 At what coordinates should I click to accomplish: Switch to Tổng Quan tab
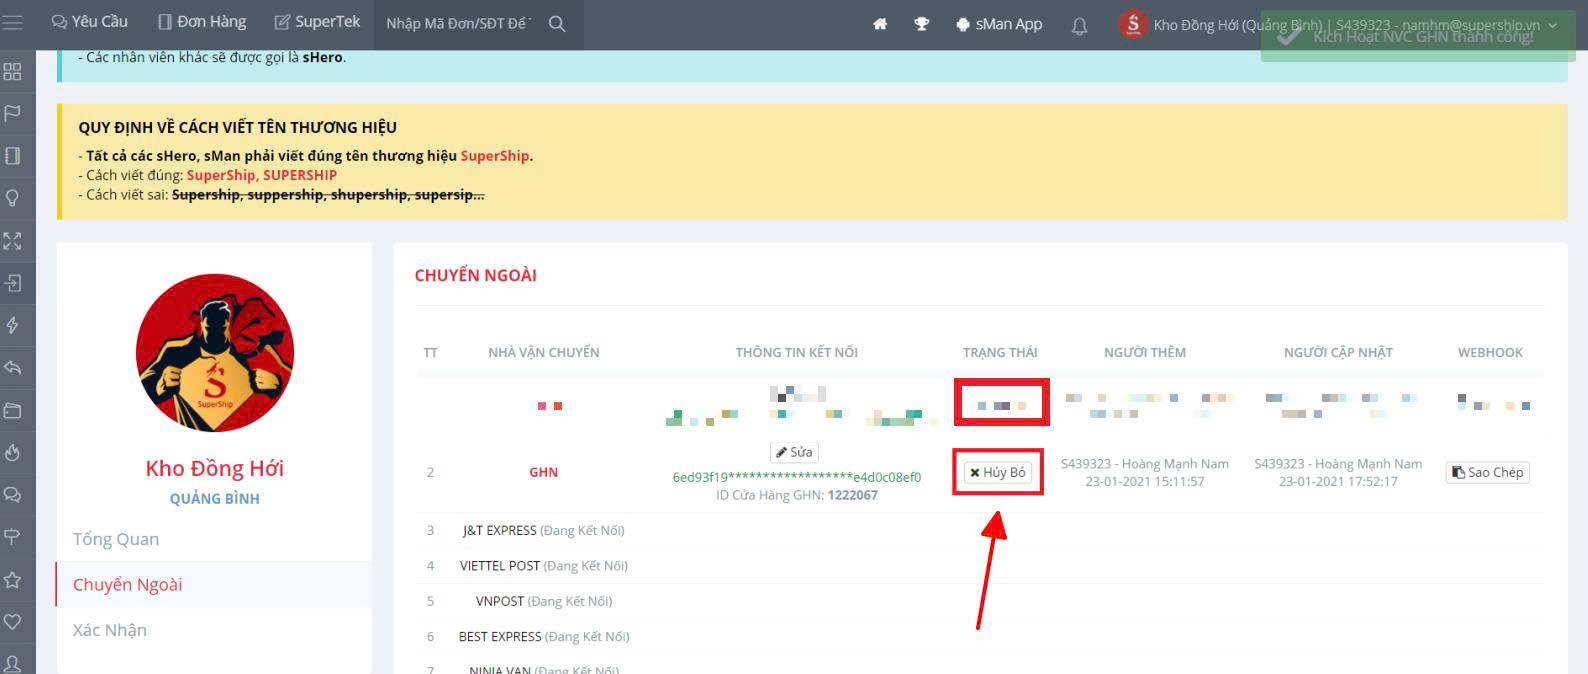(214, 539)
